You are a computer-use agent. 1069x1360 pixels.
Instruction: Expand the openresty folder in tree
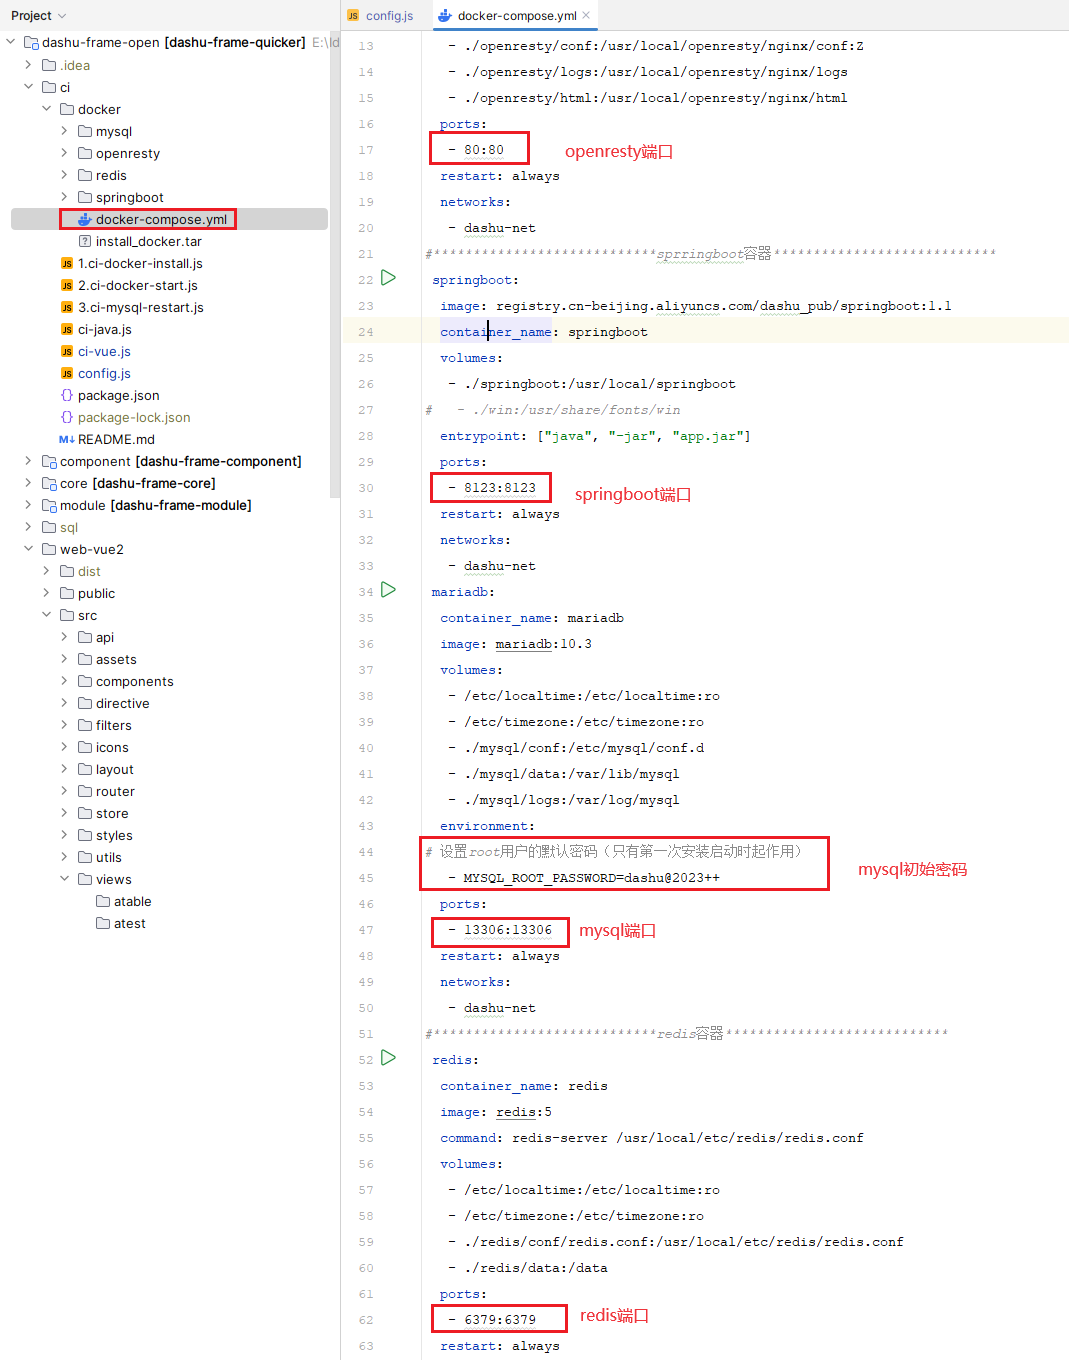[x=64, y=153]
